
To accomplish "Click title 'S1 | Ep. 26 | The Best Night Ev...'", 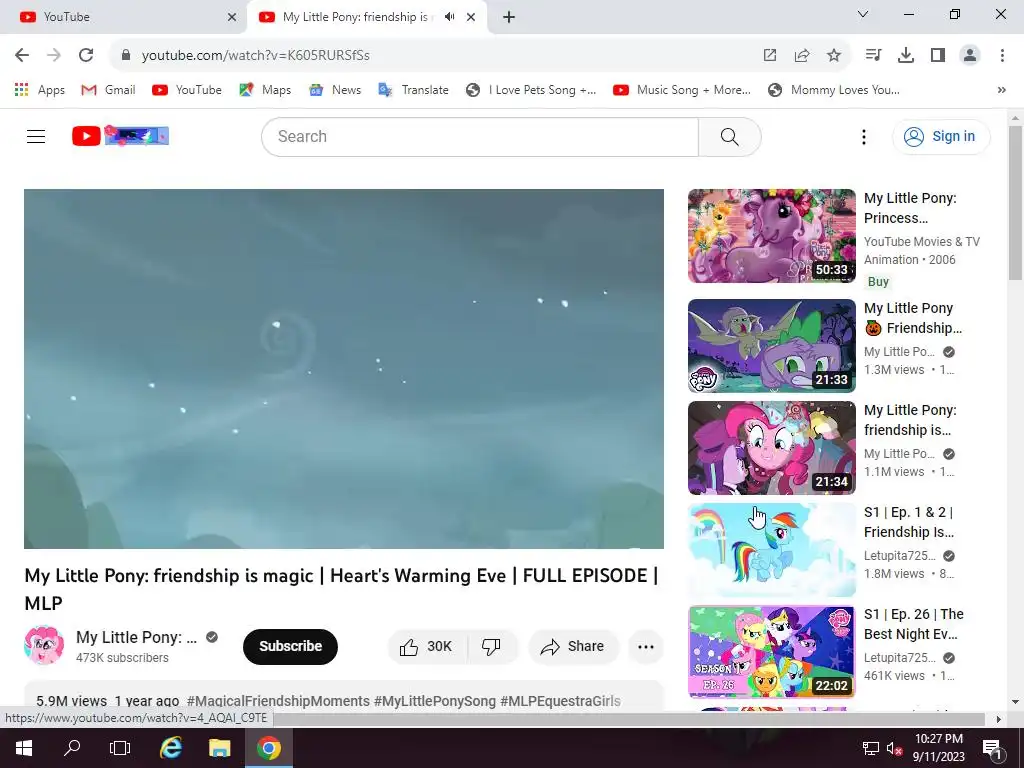I will 913,624.
